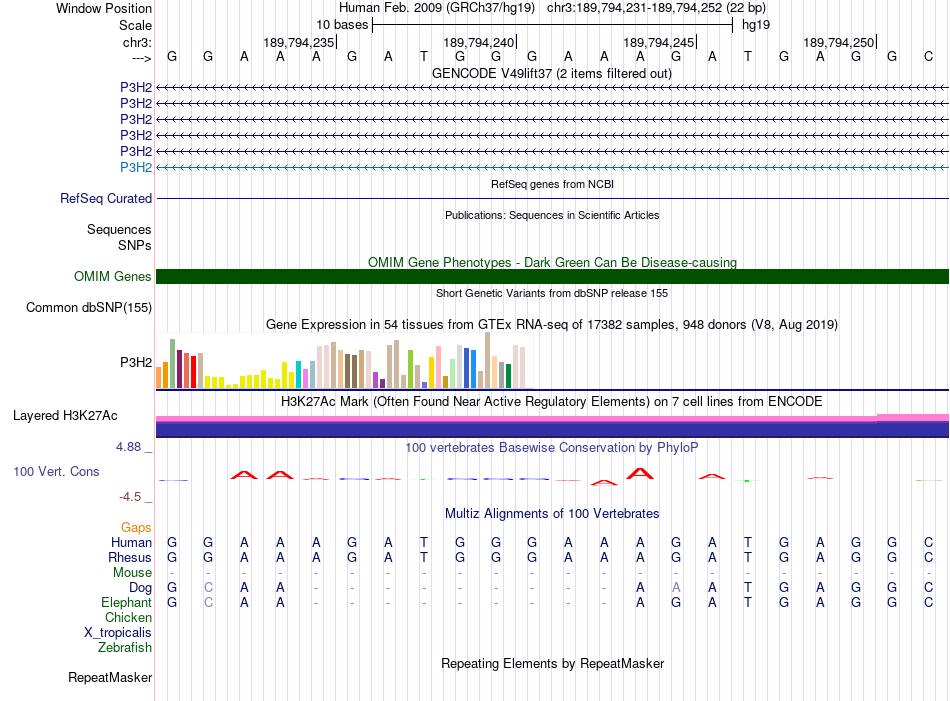Click the -4.5 PhyloP minimum value
The image size is (950, 701).
[130, 497]
